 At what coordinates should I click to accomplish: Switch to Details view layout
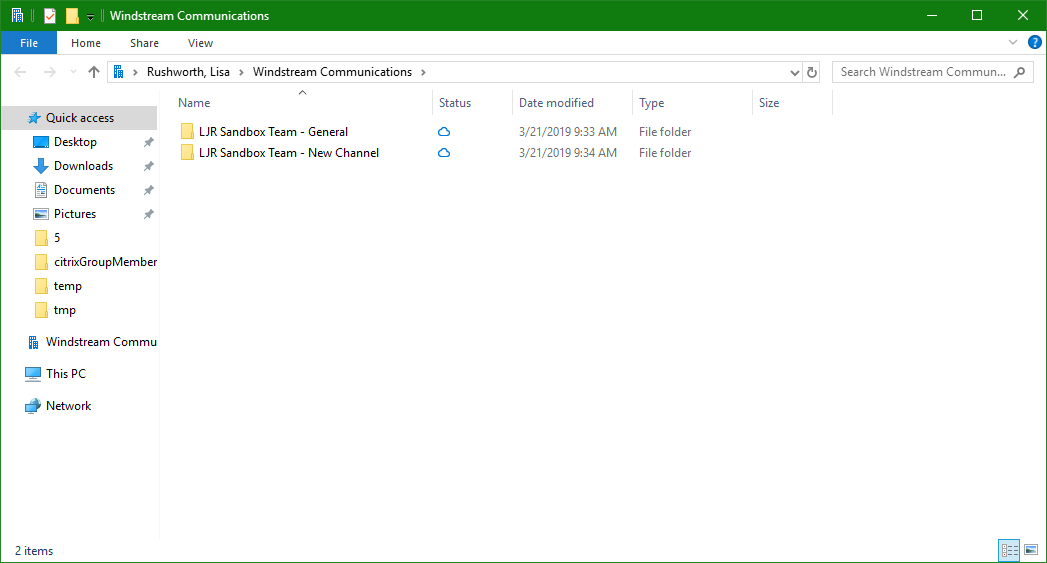[1009, 550]
